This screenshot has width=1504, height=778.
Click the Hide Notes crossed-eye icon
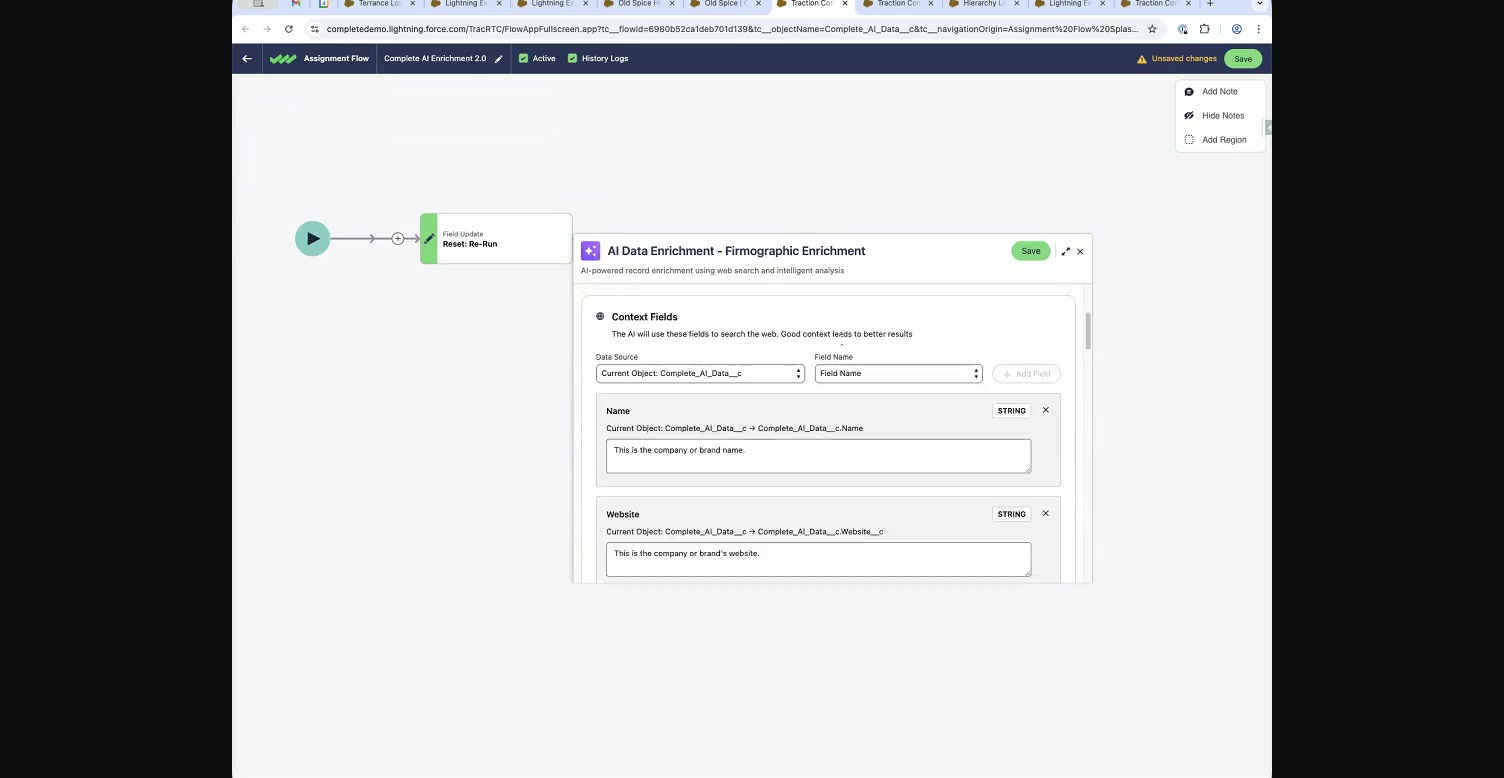click(x=1189, y=115)
